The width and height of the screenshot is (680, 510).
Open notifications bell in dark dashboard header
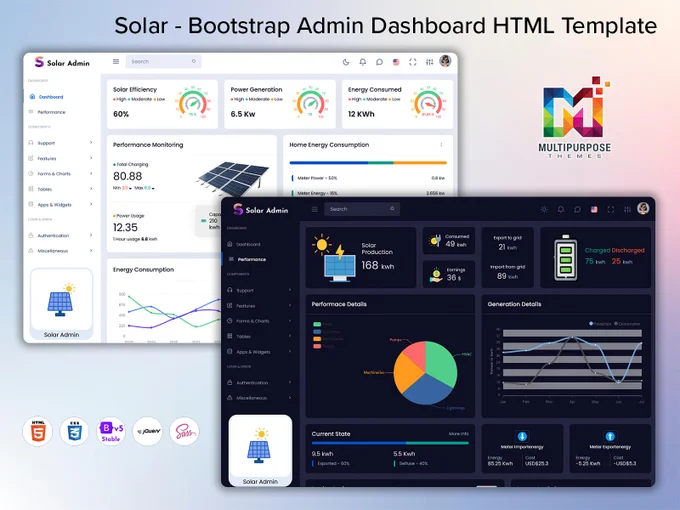tap(561, 209)
